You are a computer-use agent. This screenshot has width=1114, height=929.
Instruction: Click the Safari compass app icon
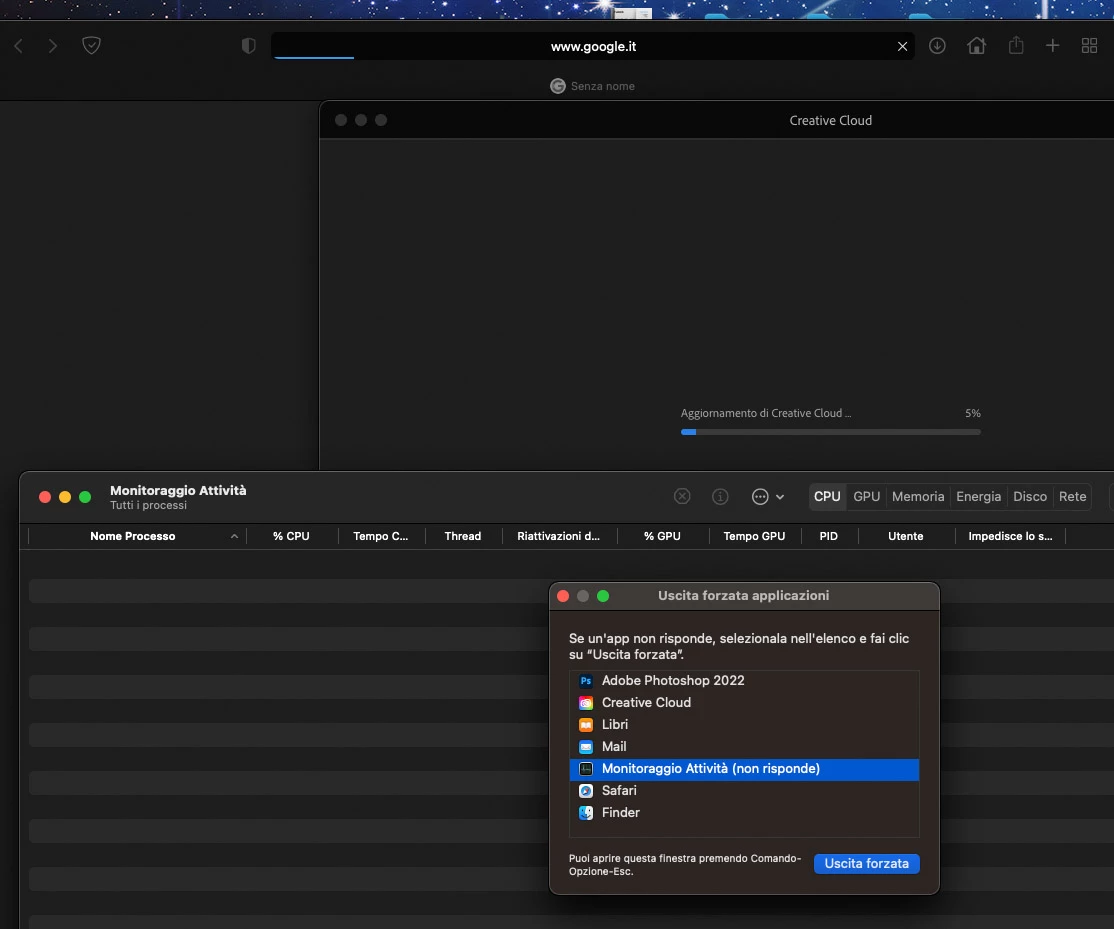point(585,791)
